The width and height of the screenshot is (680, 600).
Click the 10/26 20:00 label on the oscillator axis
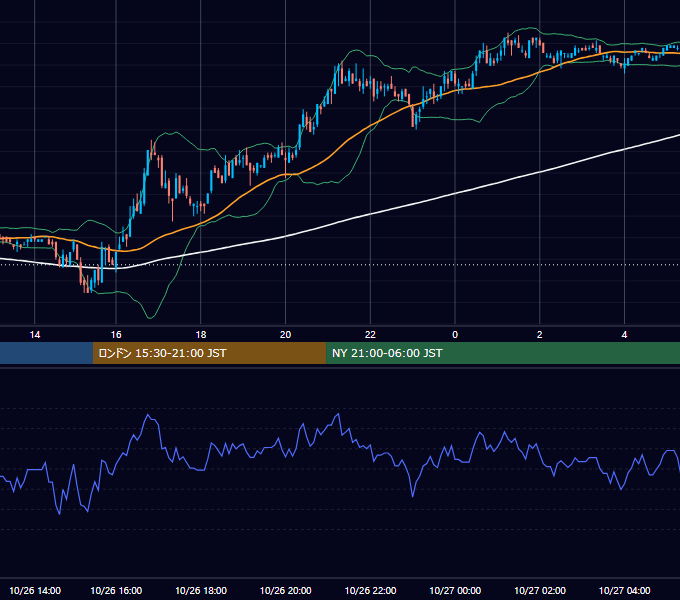285,590
